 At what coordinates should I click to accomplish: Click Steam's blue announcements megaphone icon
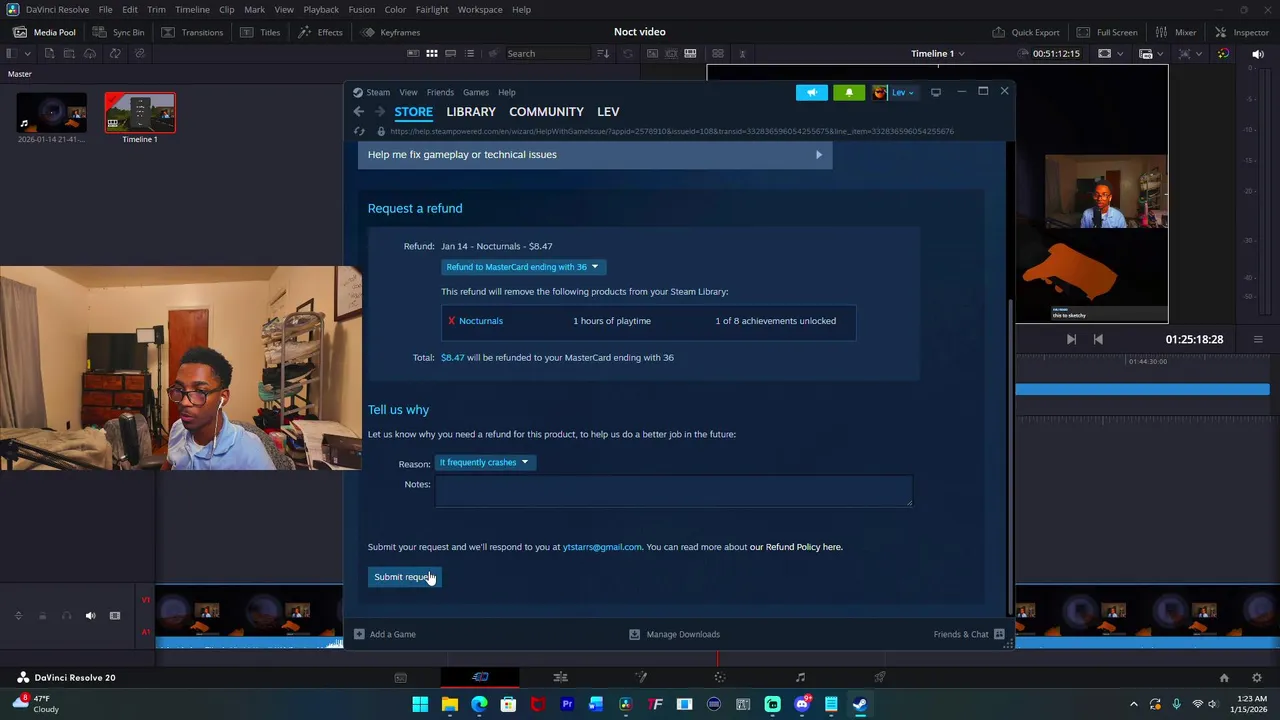812,92
